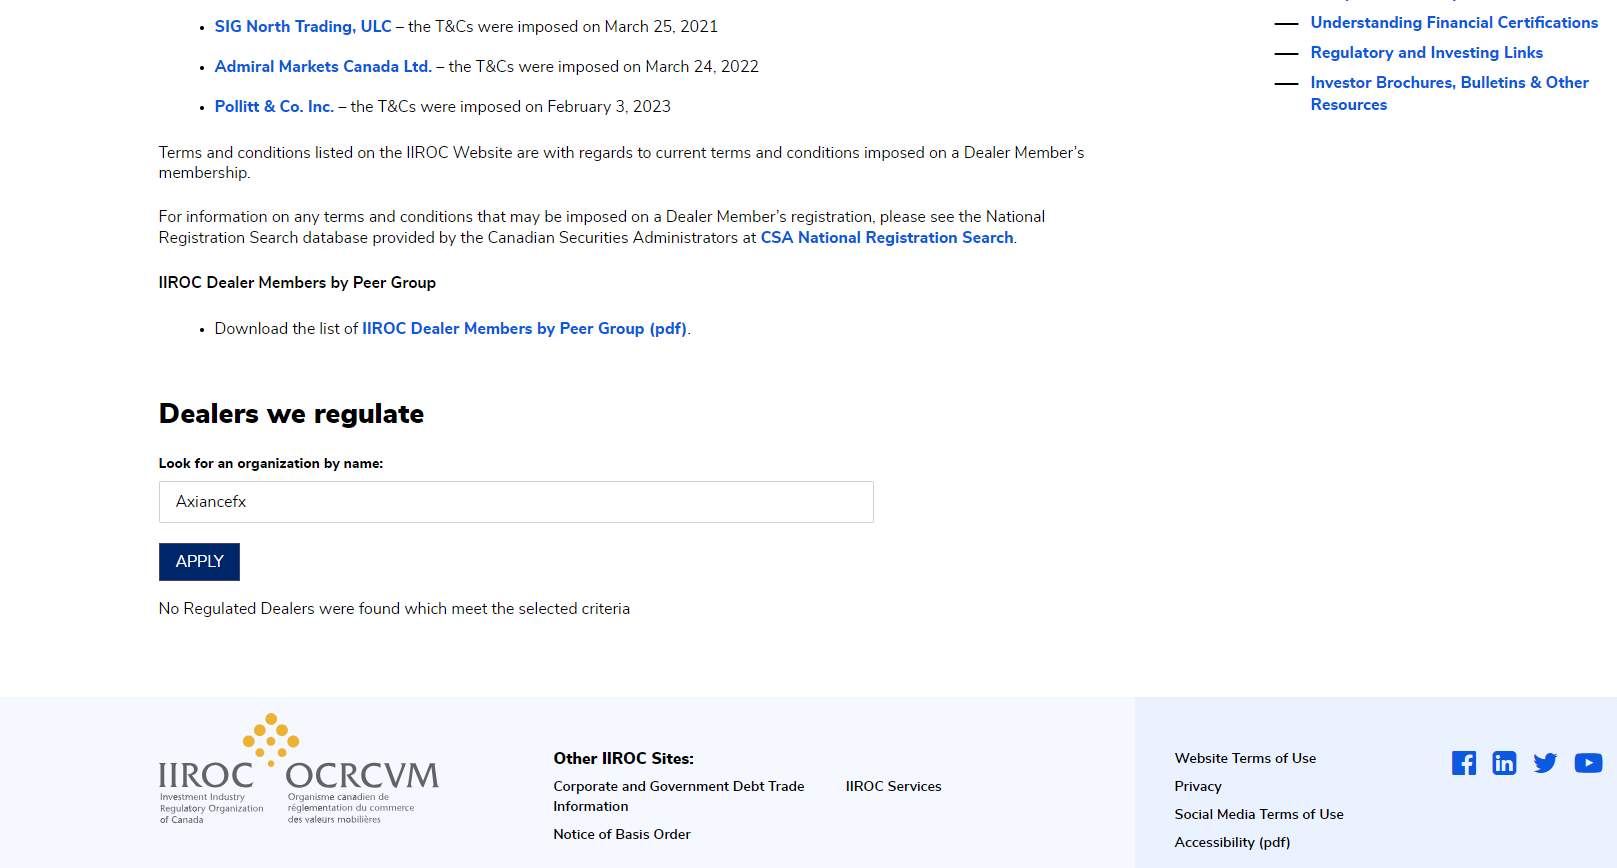This screenshot has height=868, width=1617.
Task: Click the IIROC OCRCVM footer logo
Action: coord(298,769)
